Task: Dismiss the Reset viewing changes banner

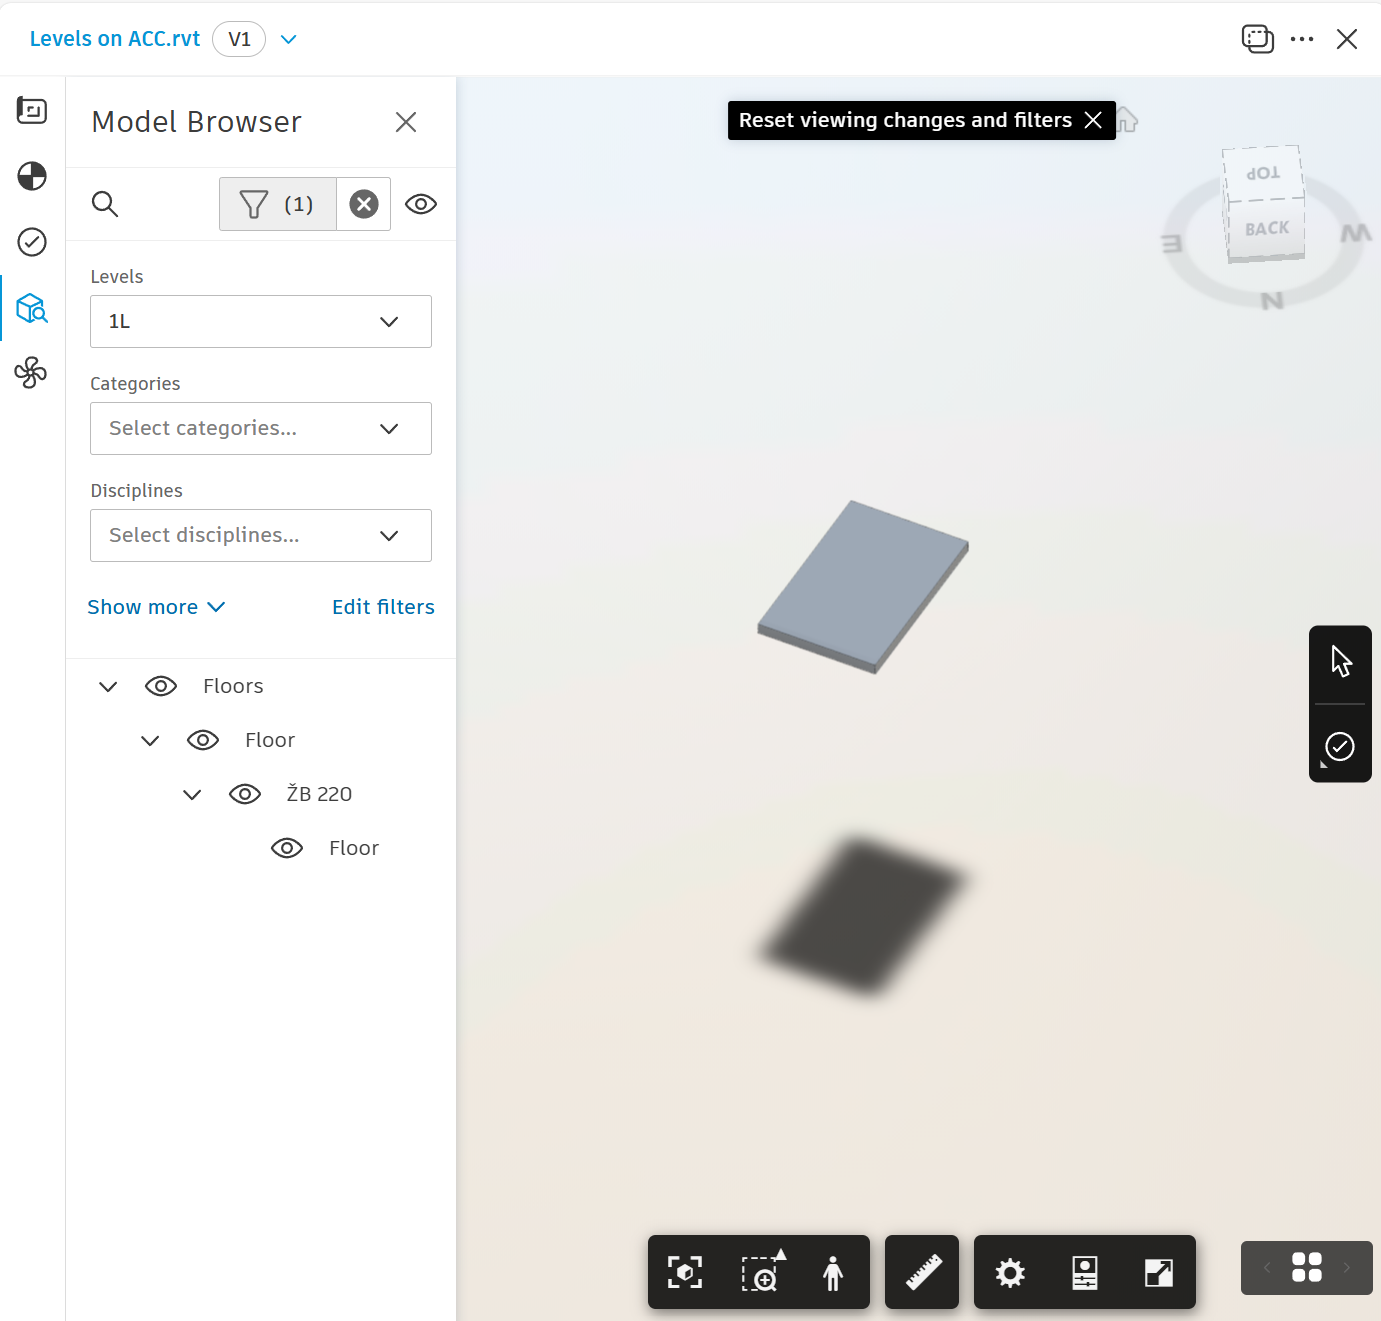Action: pos(1093,120)
